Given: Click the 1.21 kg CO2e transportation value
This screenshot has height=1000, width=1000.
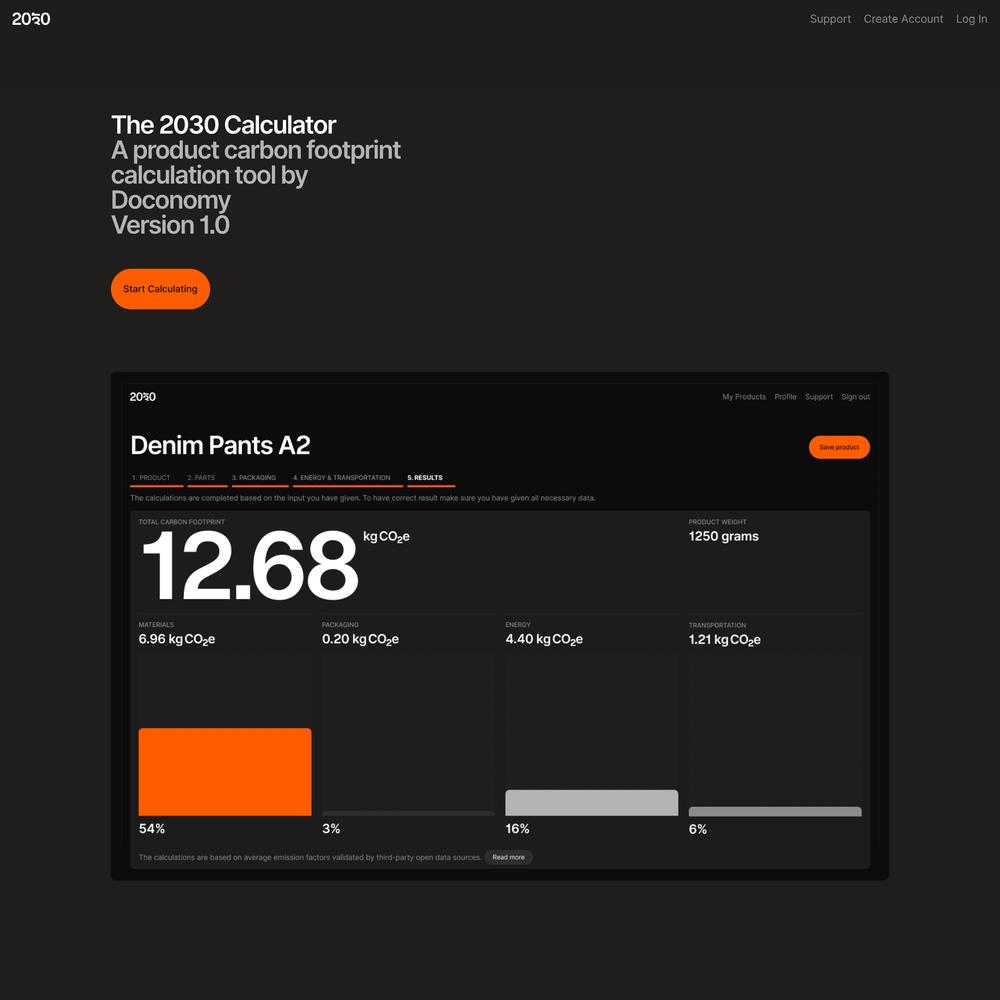Looking at the screenshot, I should pos(724,640).
